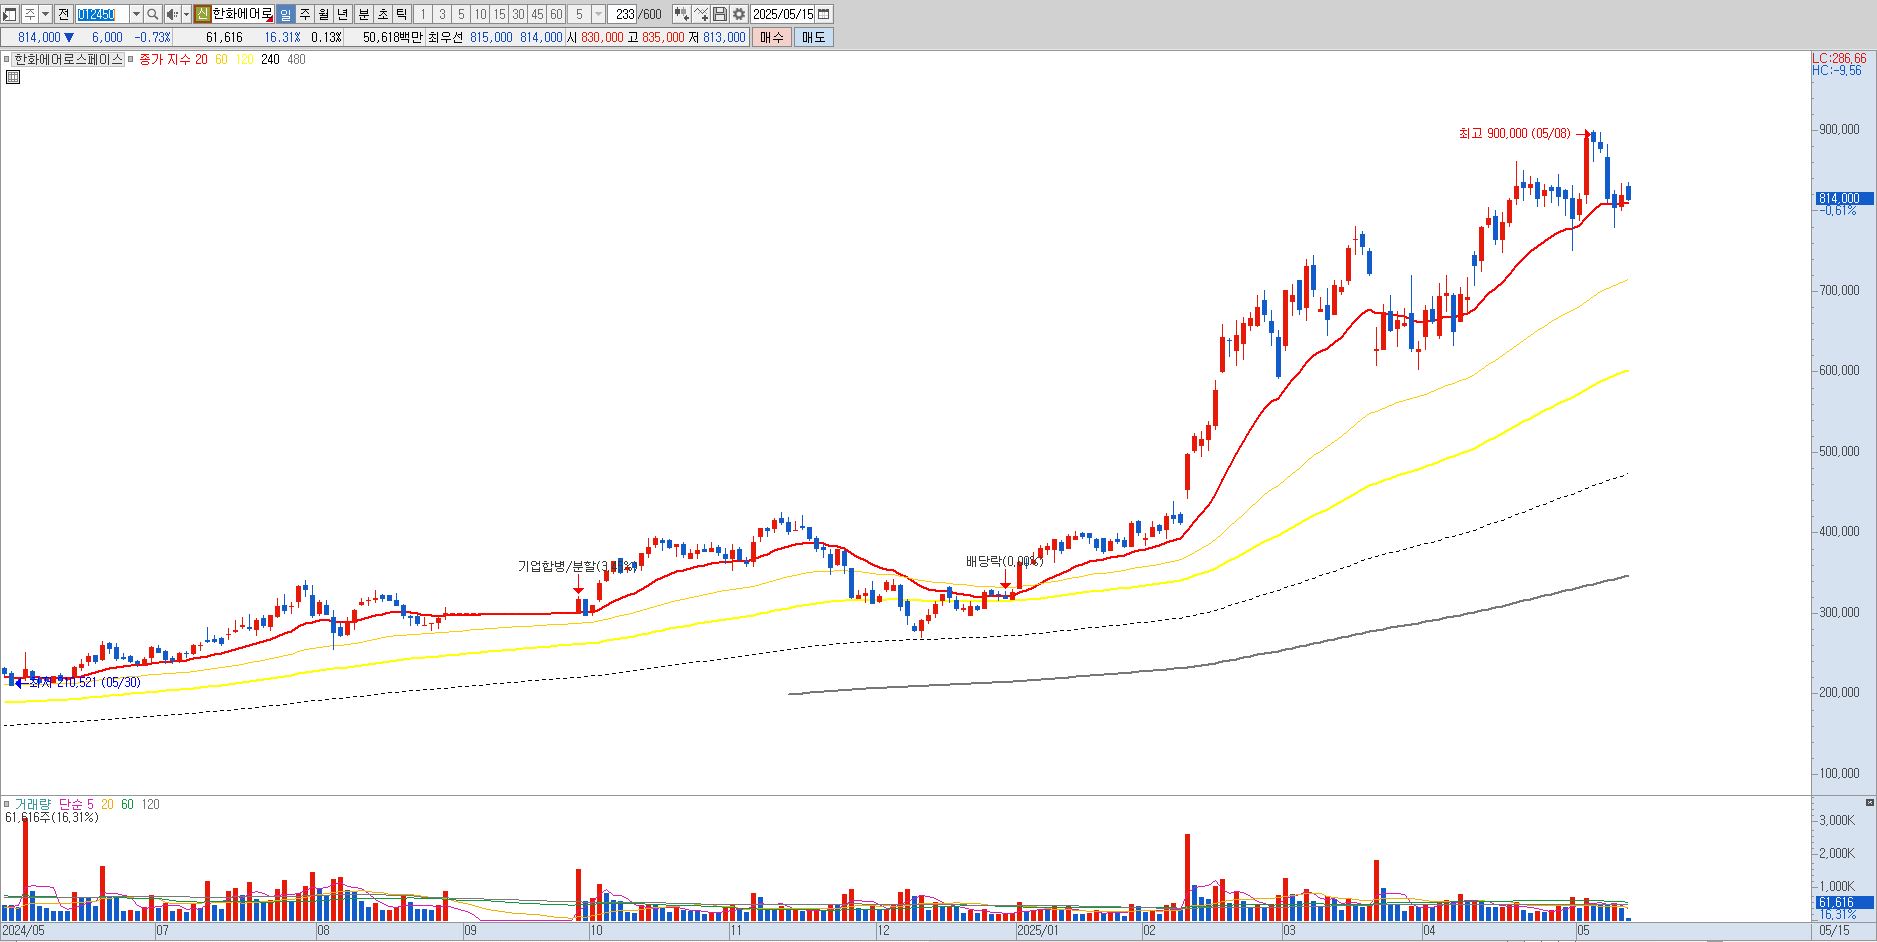Click the 240 moving average label
The height and width of the screenshot is (942, 1877).
pyautogui.click(x=270, y=59)
